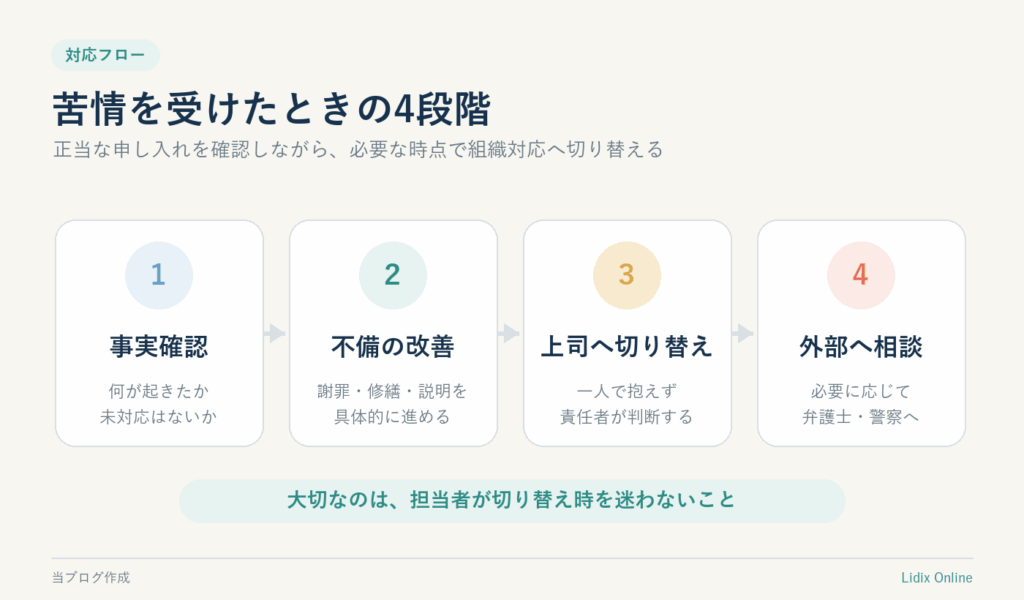1024x600 pixels.
Task: Click subtitle beginning 正当な申し入れを確認
Action: (x=358, y=150)
